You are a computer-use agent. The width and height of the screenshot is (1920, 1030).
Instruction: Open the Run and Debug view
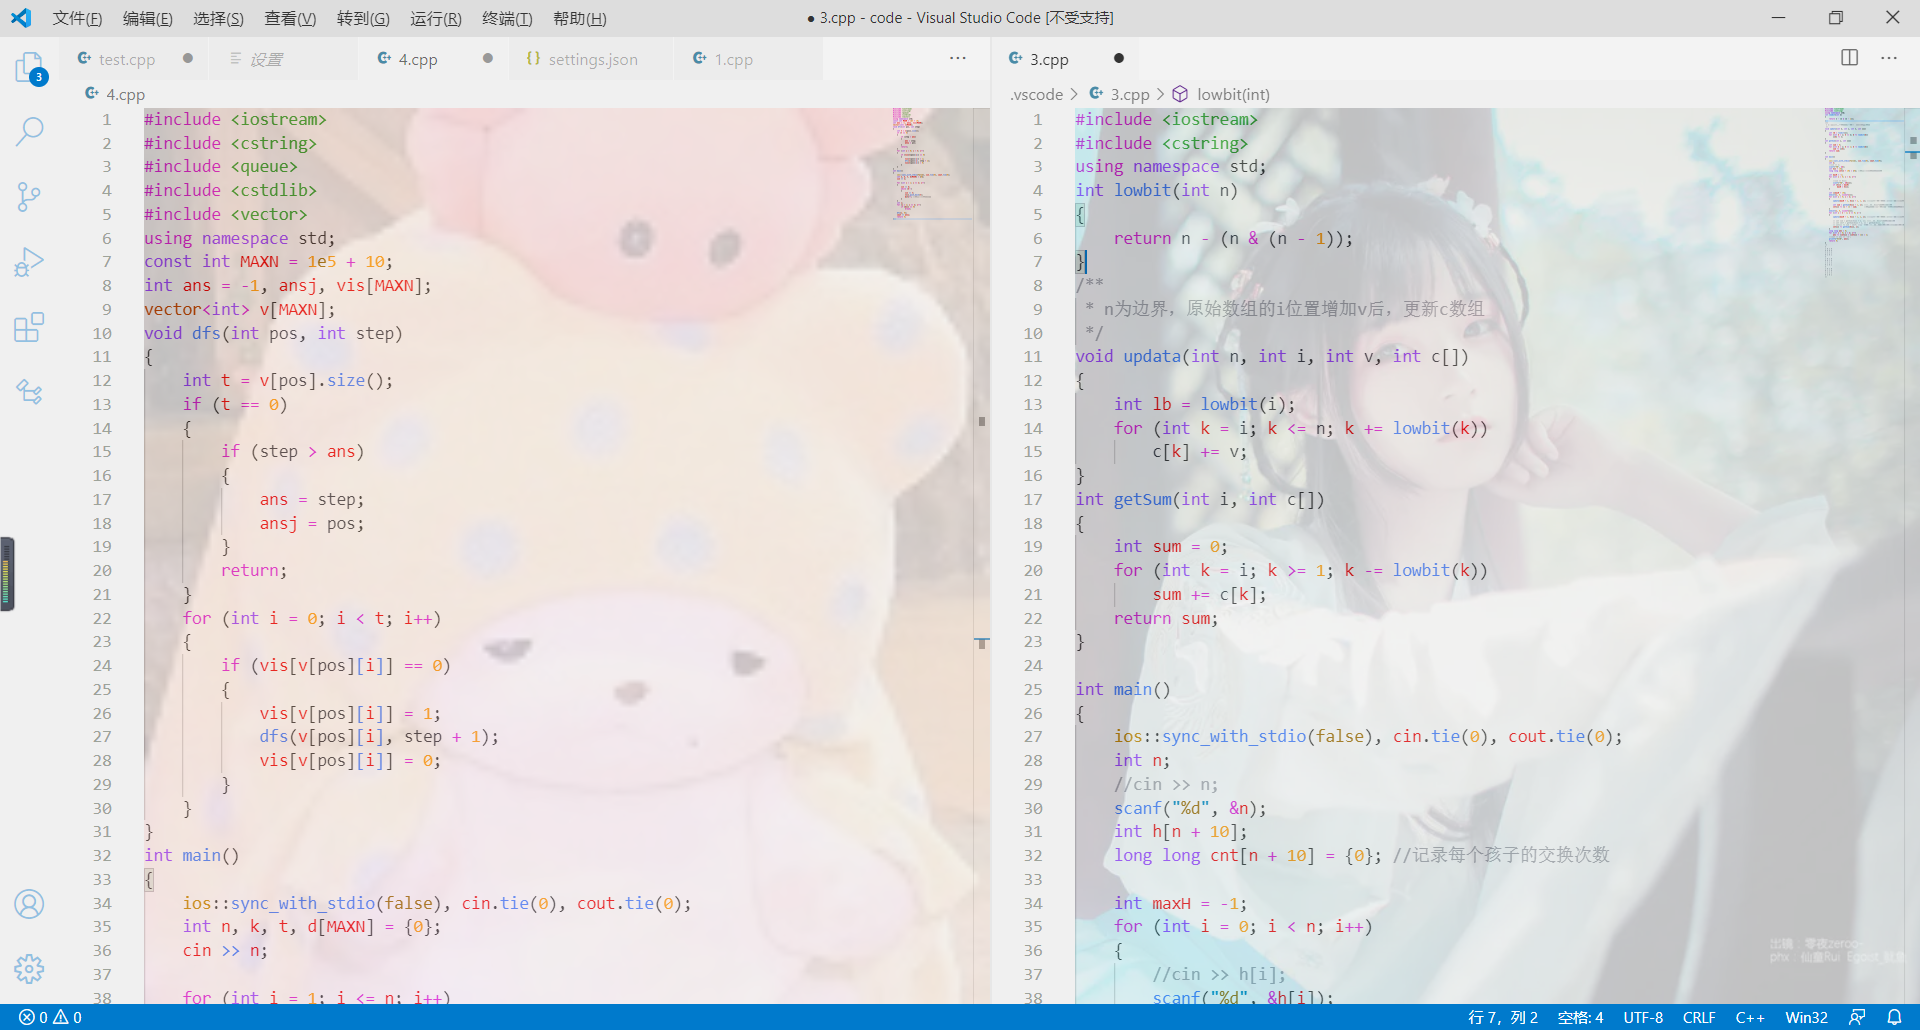point(29,261)
